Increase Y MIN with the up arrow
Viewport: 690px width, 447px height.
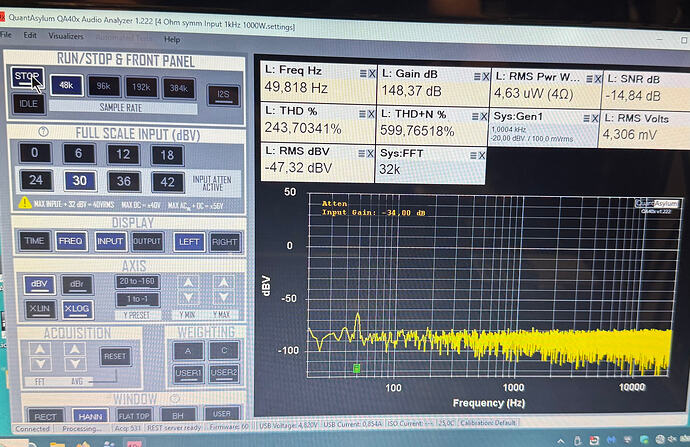click(x=188, y=282)
